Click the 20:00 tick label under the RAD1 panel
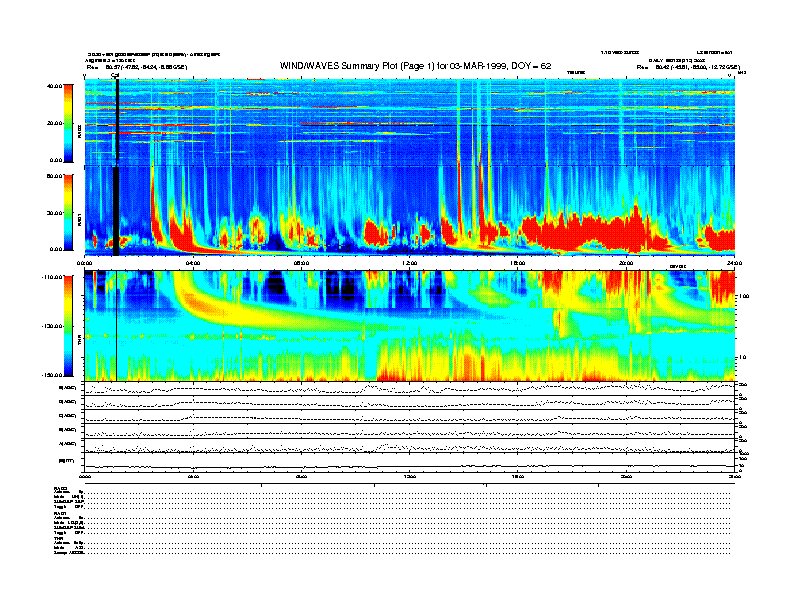 point(626,263)
